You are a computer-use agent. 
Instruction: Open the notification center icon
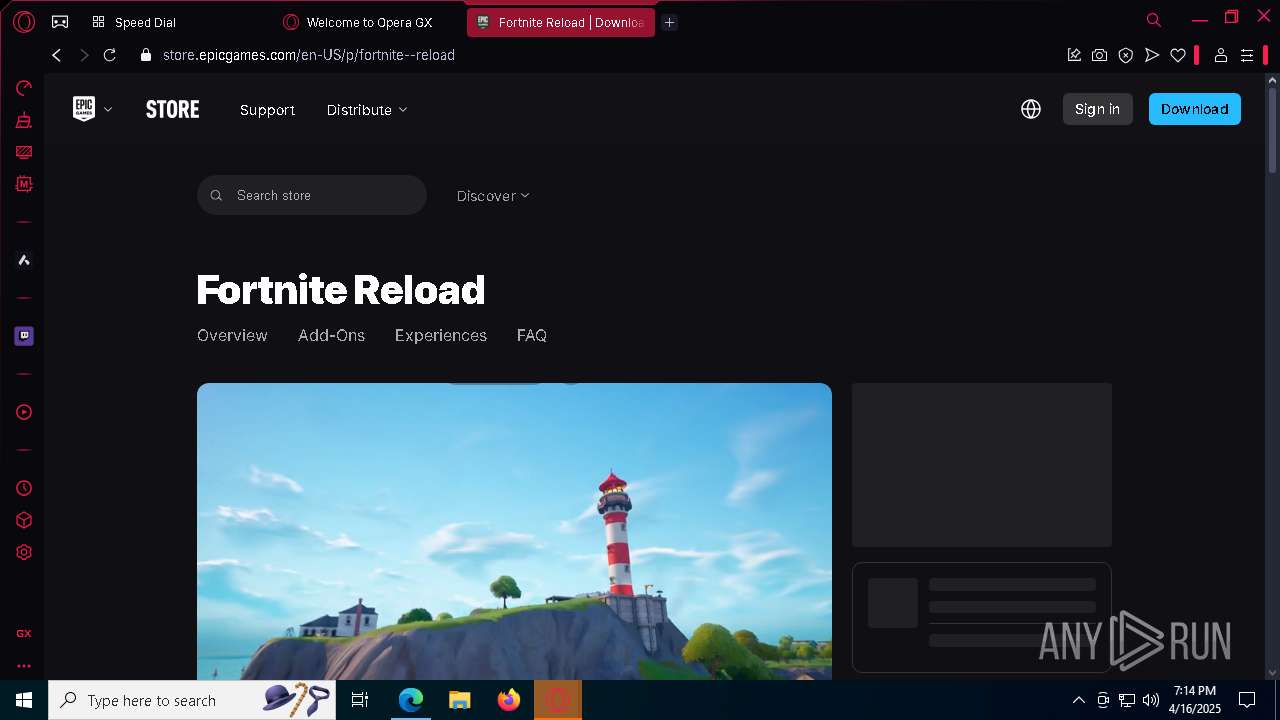pyautogui.click(x=1247, y=700)
